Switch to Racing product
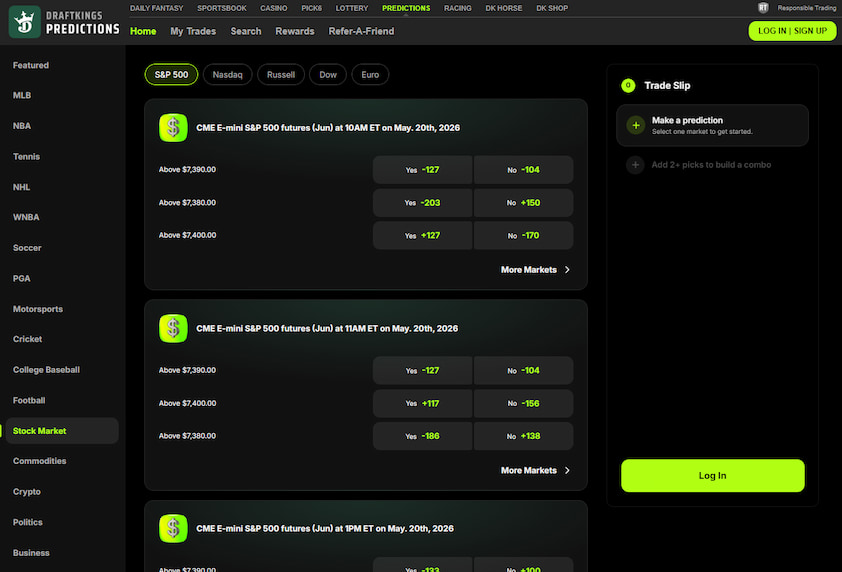The width and height of the screenshot is (842, 572). (458, 8)
